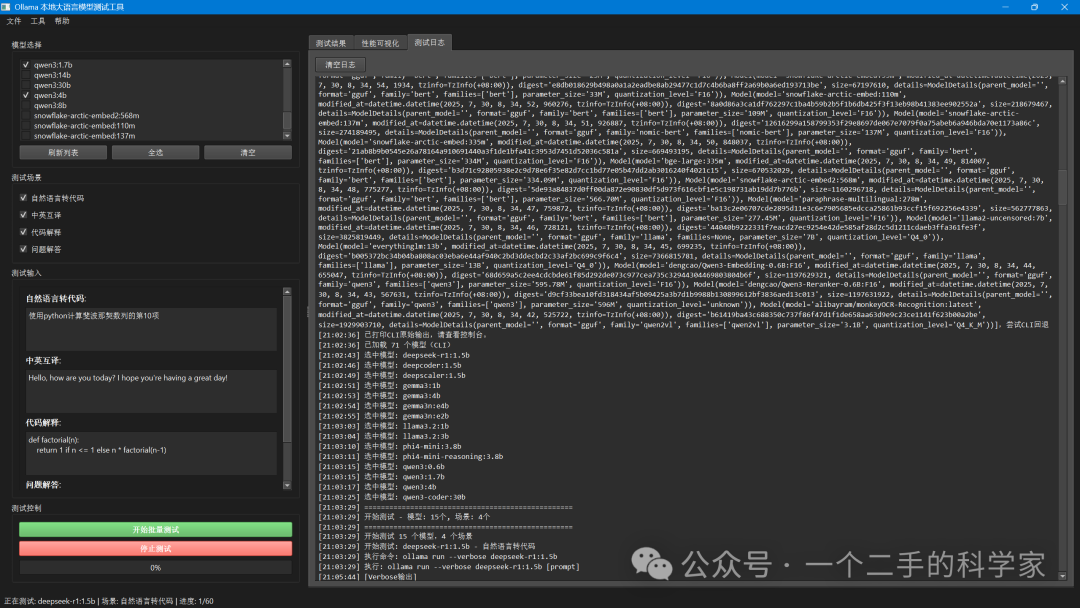Open the 文件 menu
Screen dimensions: 1080x608
(x=14, y=21)
